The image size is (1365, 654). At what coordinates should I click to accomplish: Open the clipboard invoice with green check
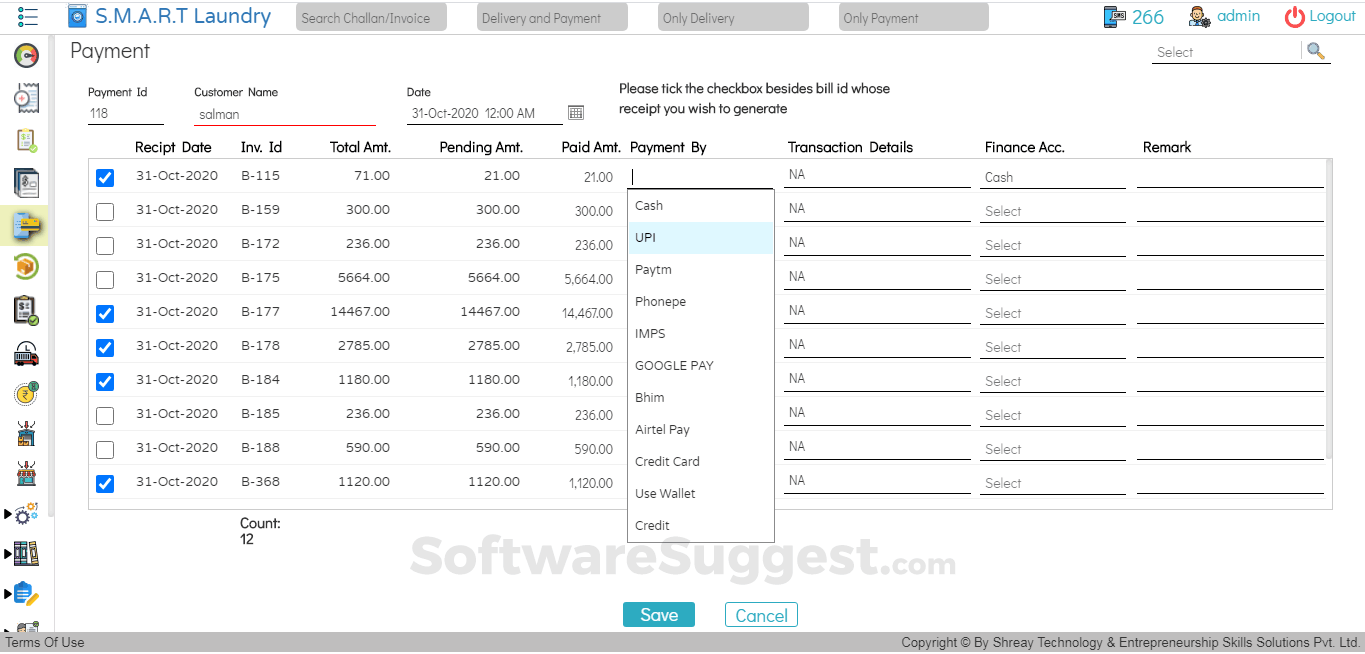(26, 141)
